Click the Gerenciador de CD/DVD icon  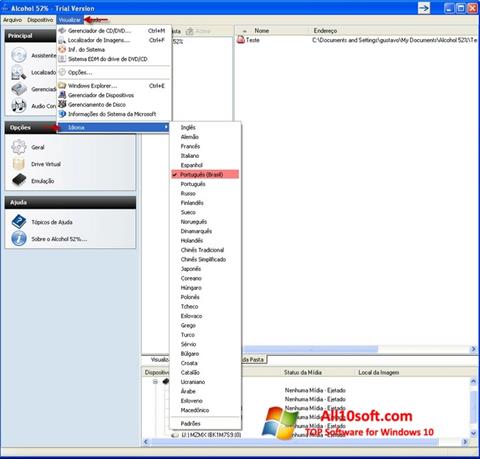pyautogui.click(x=62, y=31)
